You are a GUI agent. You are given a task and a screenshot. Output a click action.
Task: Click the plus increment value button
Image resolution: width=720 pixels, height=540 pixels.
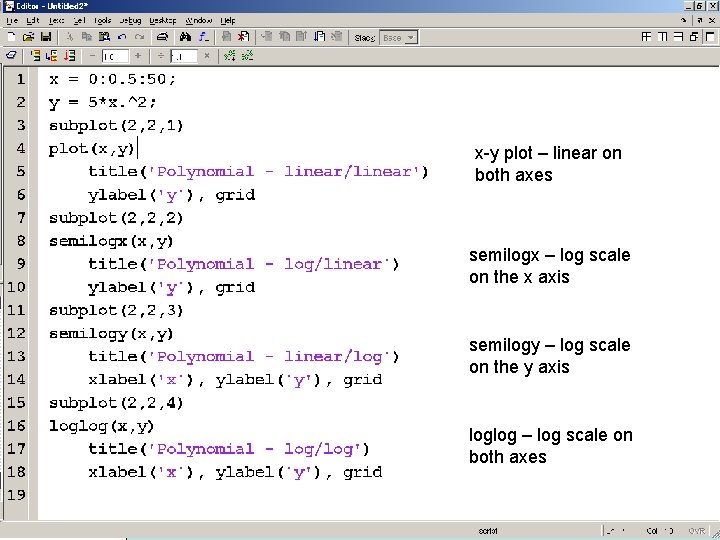coord(138,56)
